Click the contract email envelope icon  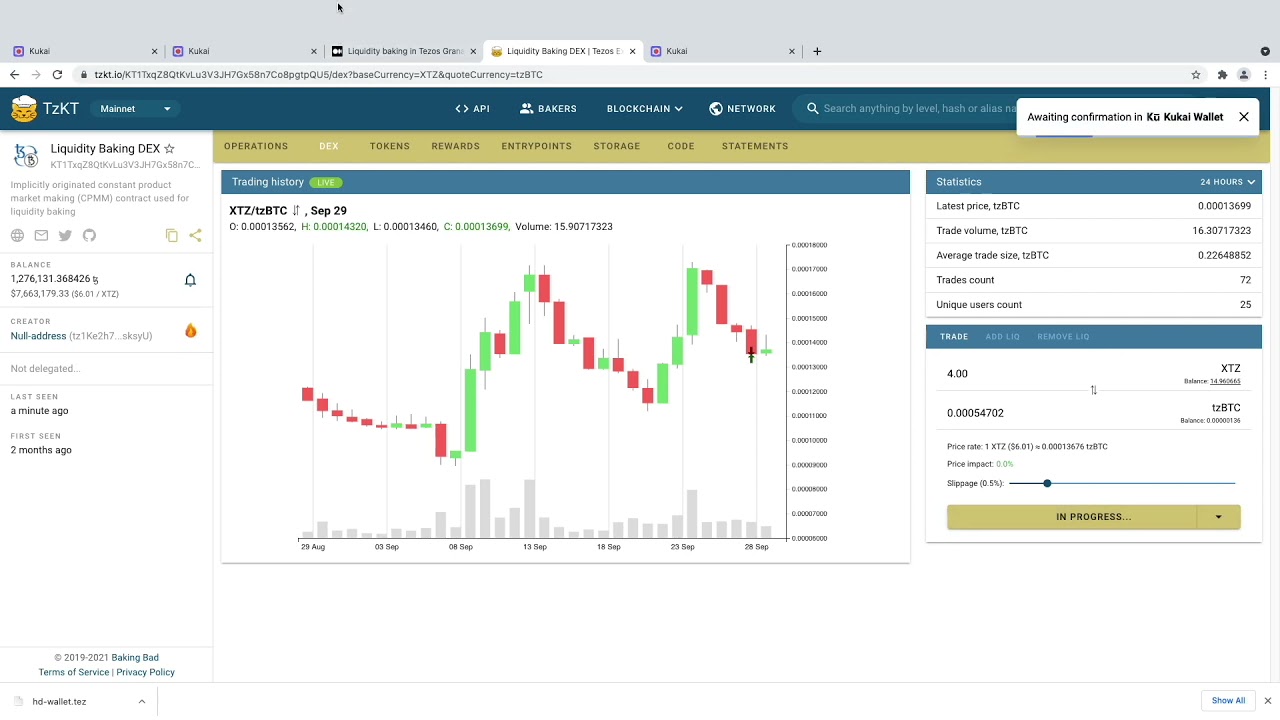41,235
